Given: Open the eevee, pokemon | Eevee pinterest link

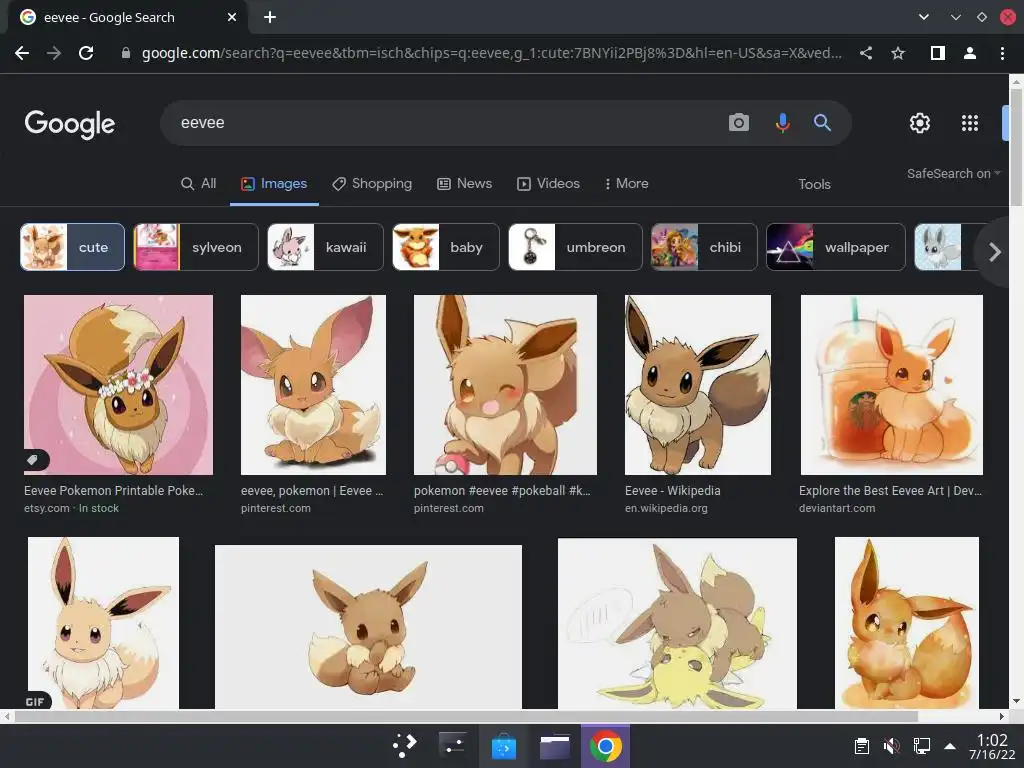Looking at the screenshot, I should 312,490.
